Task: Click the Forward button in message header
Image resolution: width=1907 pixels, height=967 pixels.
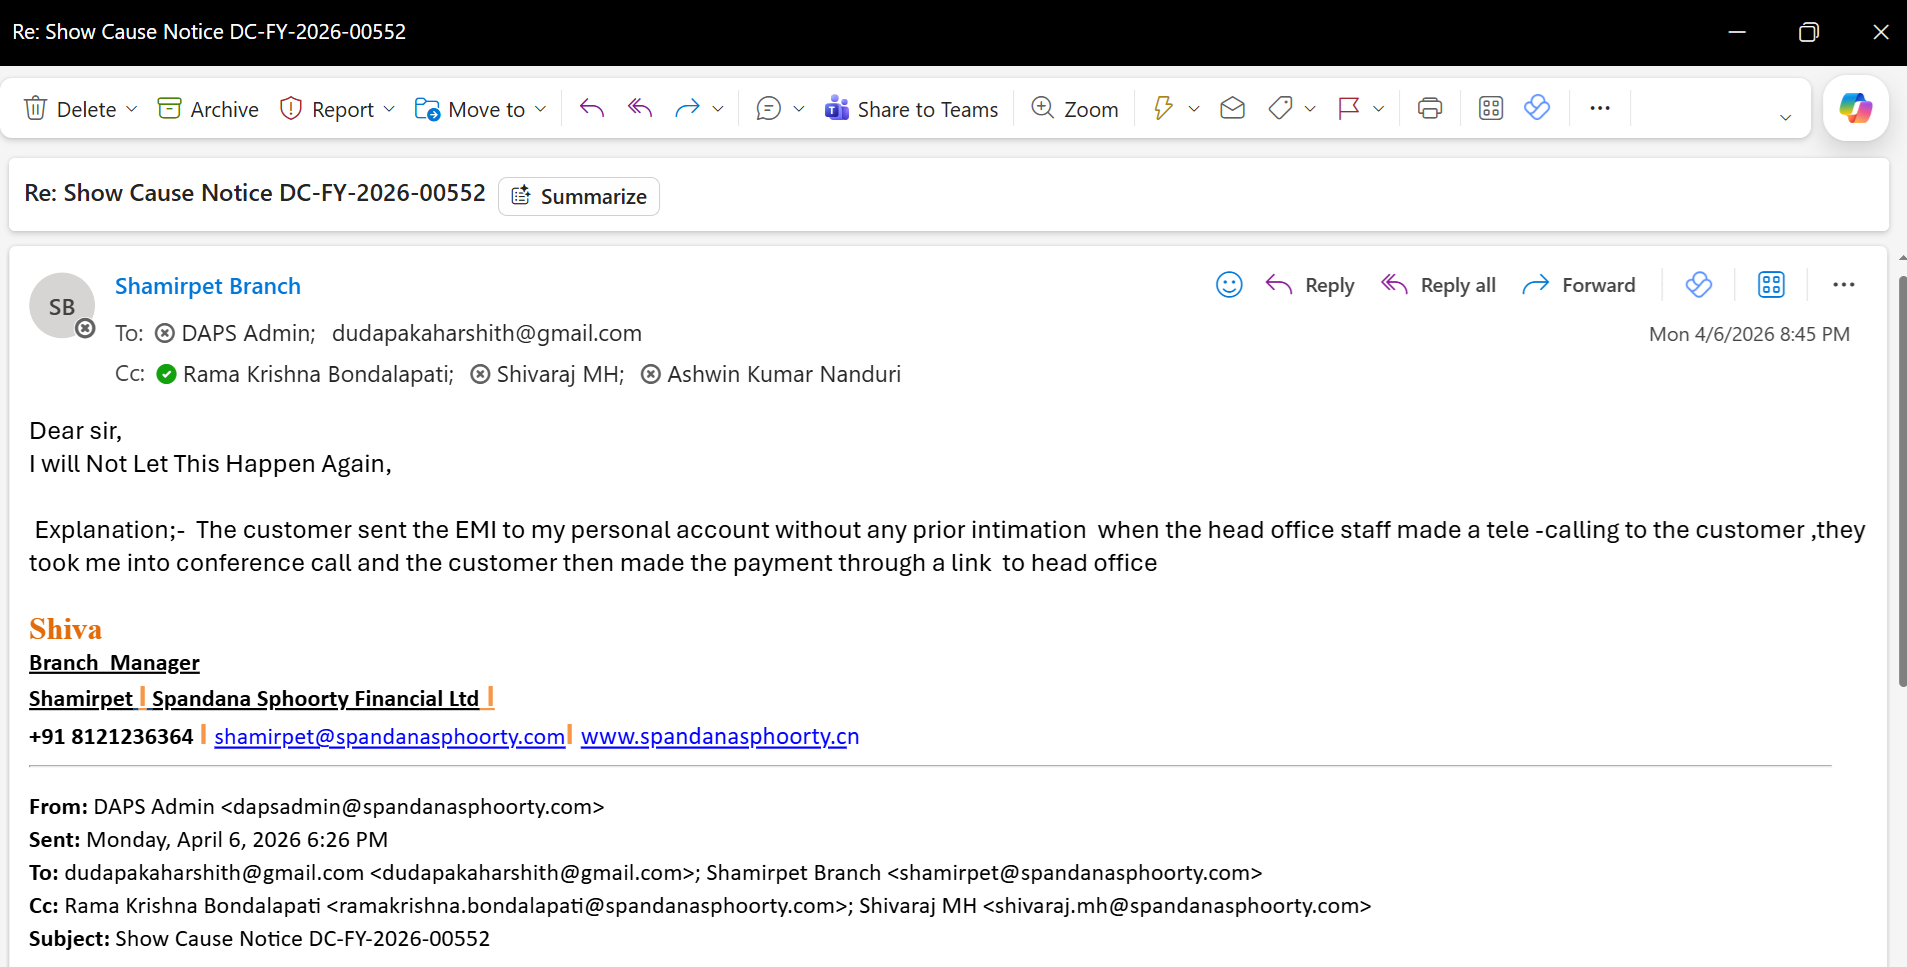Action: tap(1578, 285)
